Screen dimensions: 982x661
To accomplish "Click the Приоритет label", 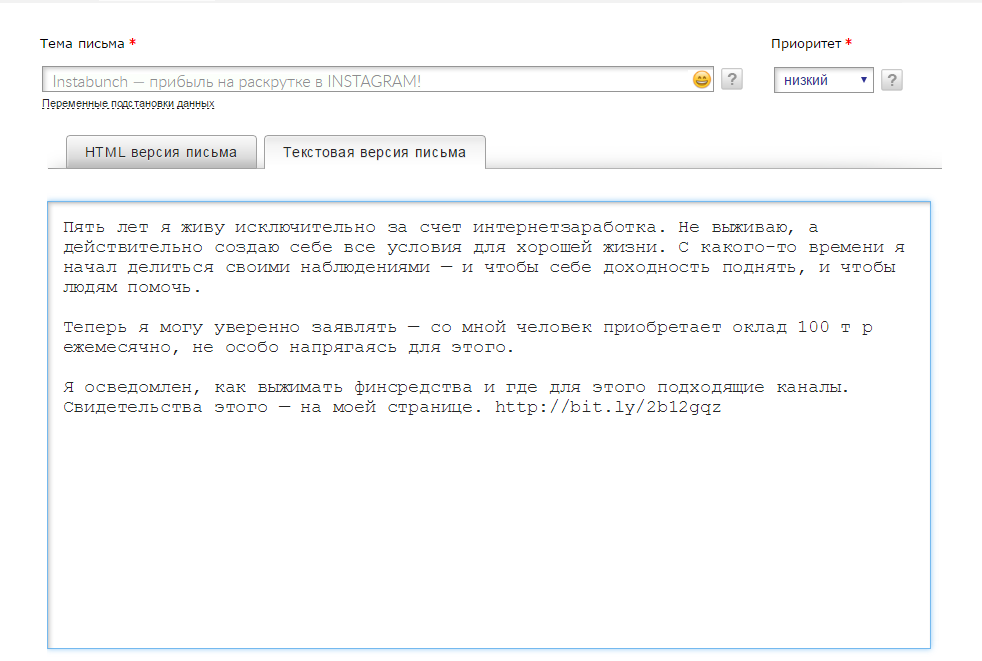I will tap(806, 44).
